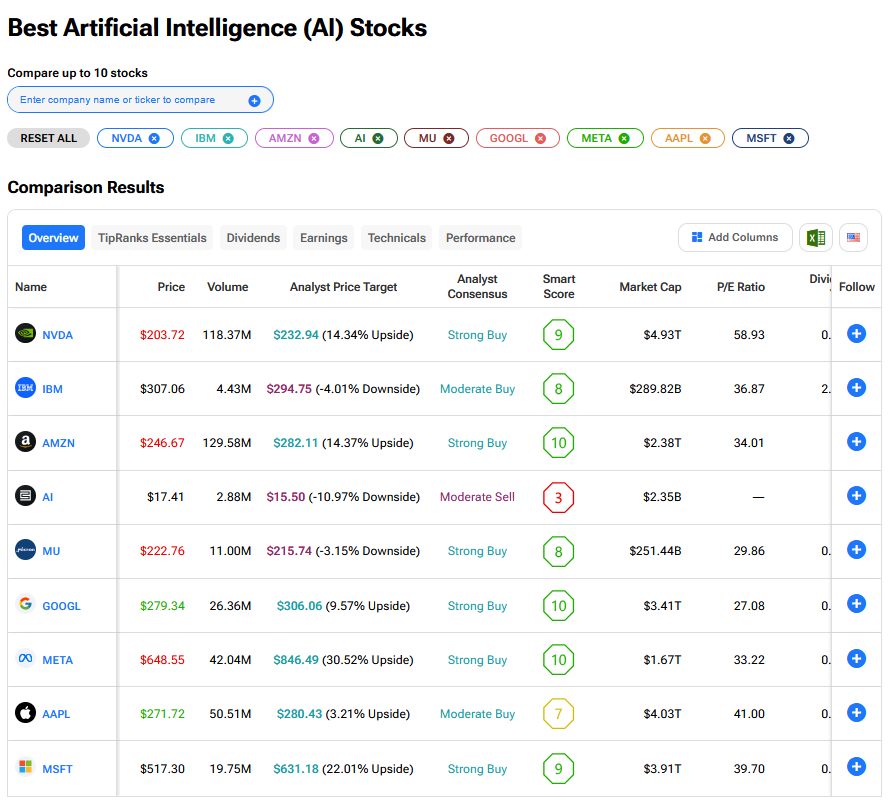Click the Smart Score 3 badge for AI

tap(558, 497)
